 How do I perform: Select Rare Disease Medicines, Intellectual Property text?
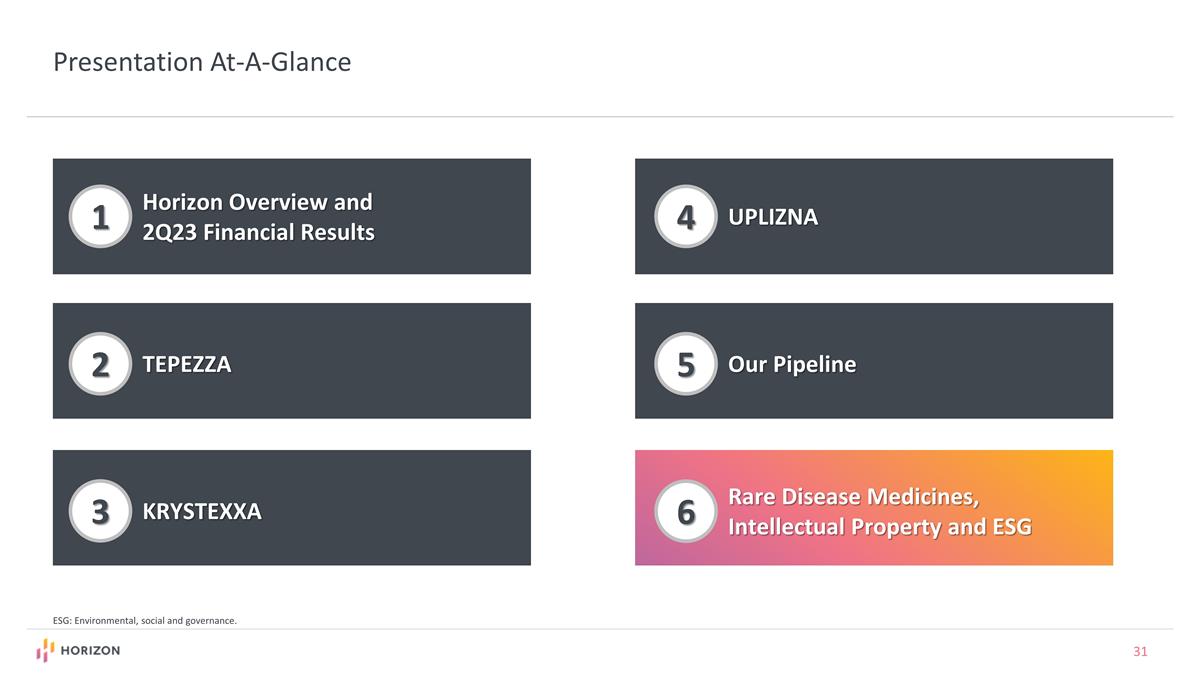point(879,511)
